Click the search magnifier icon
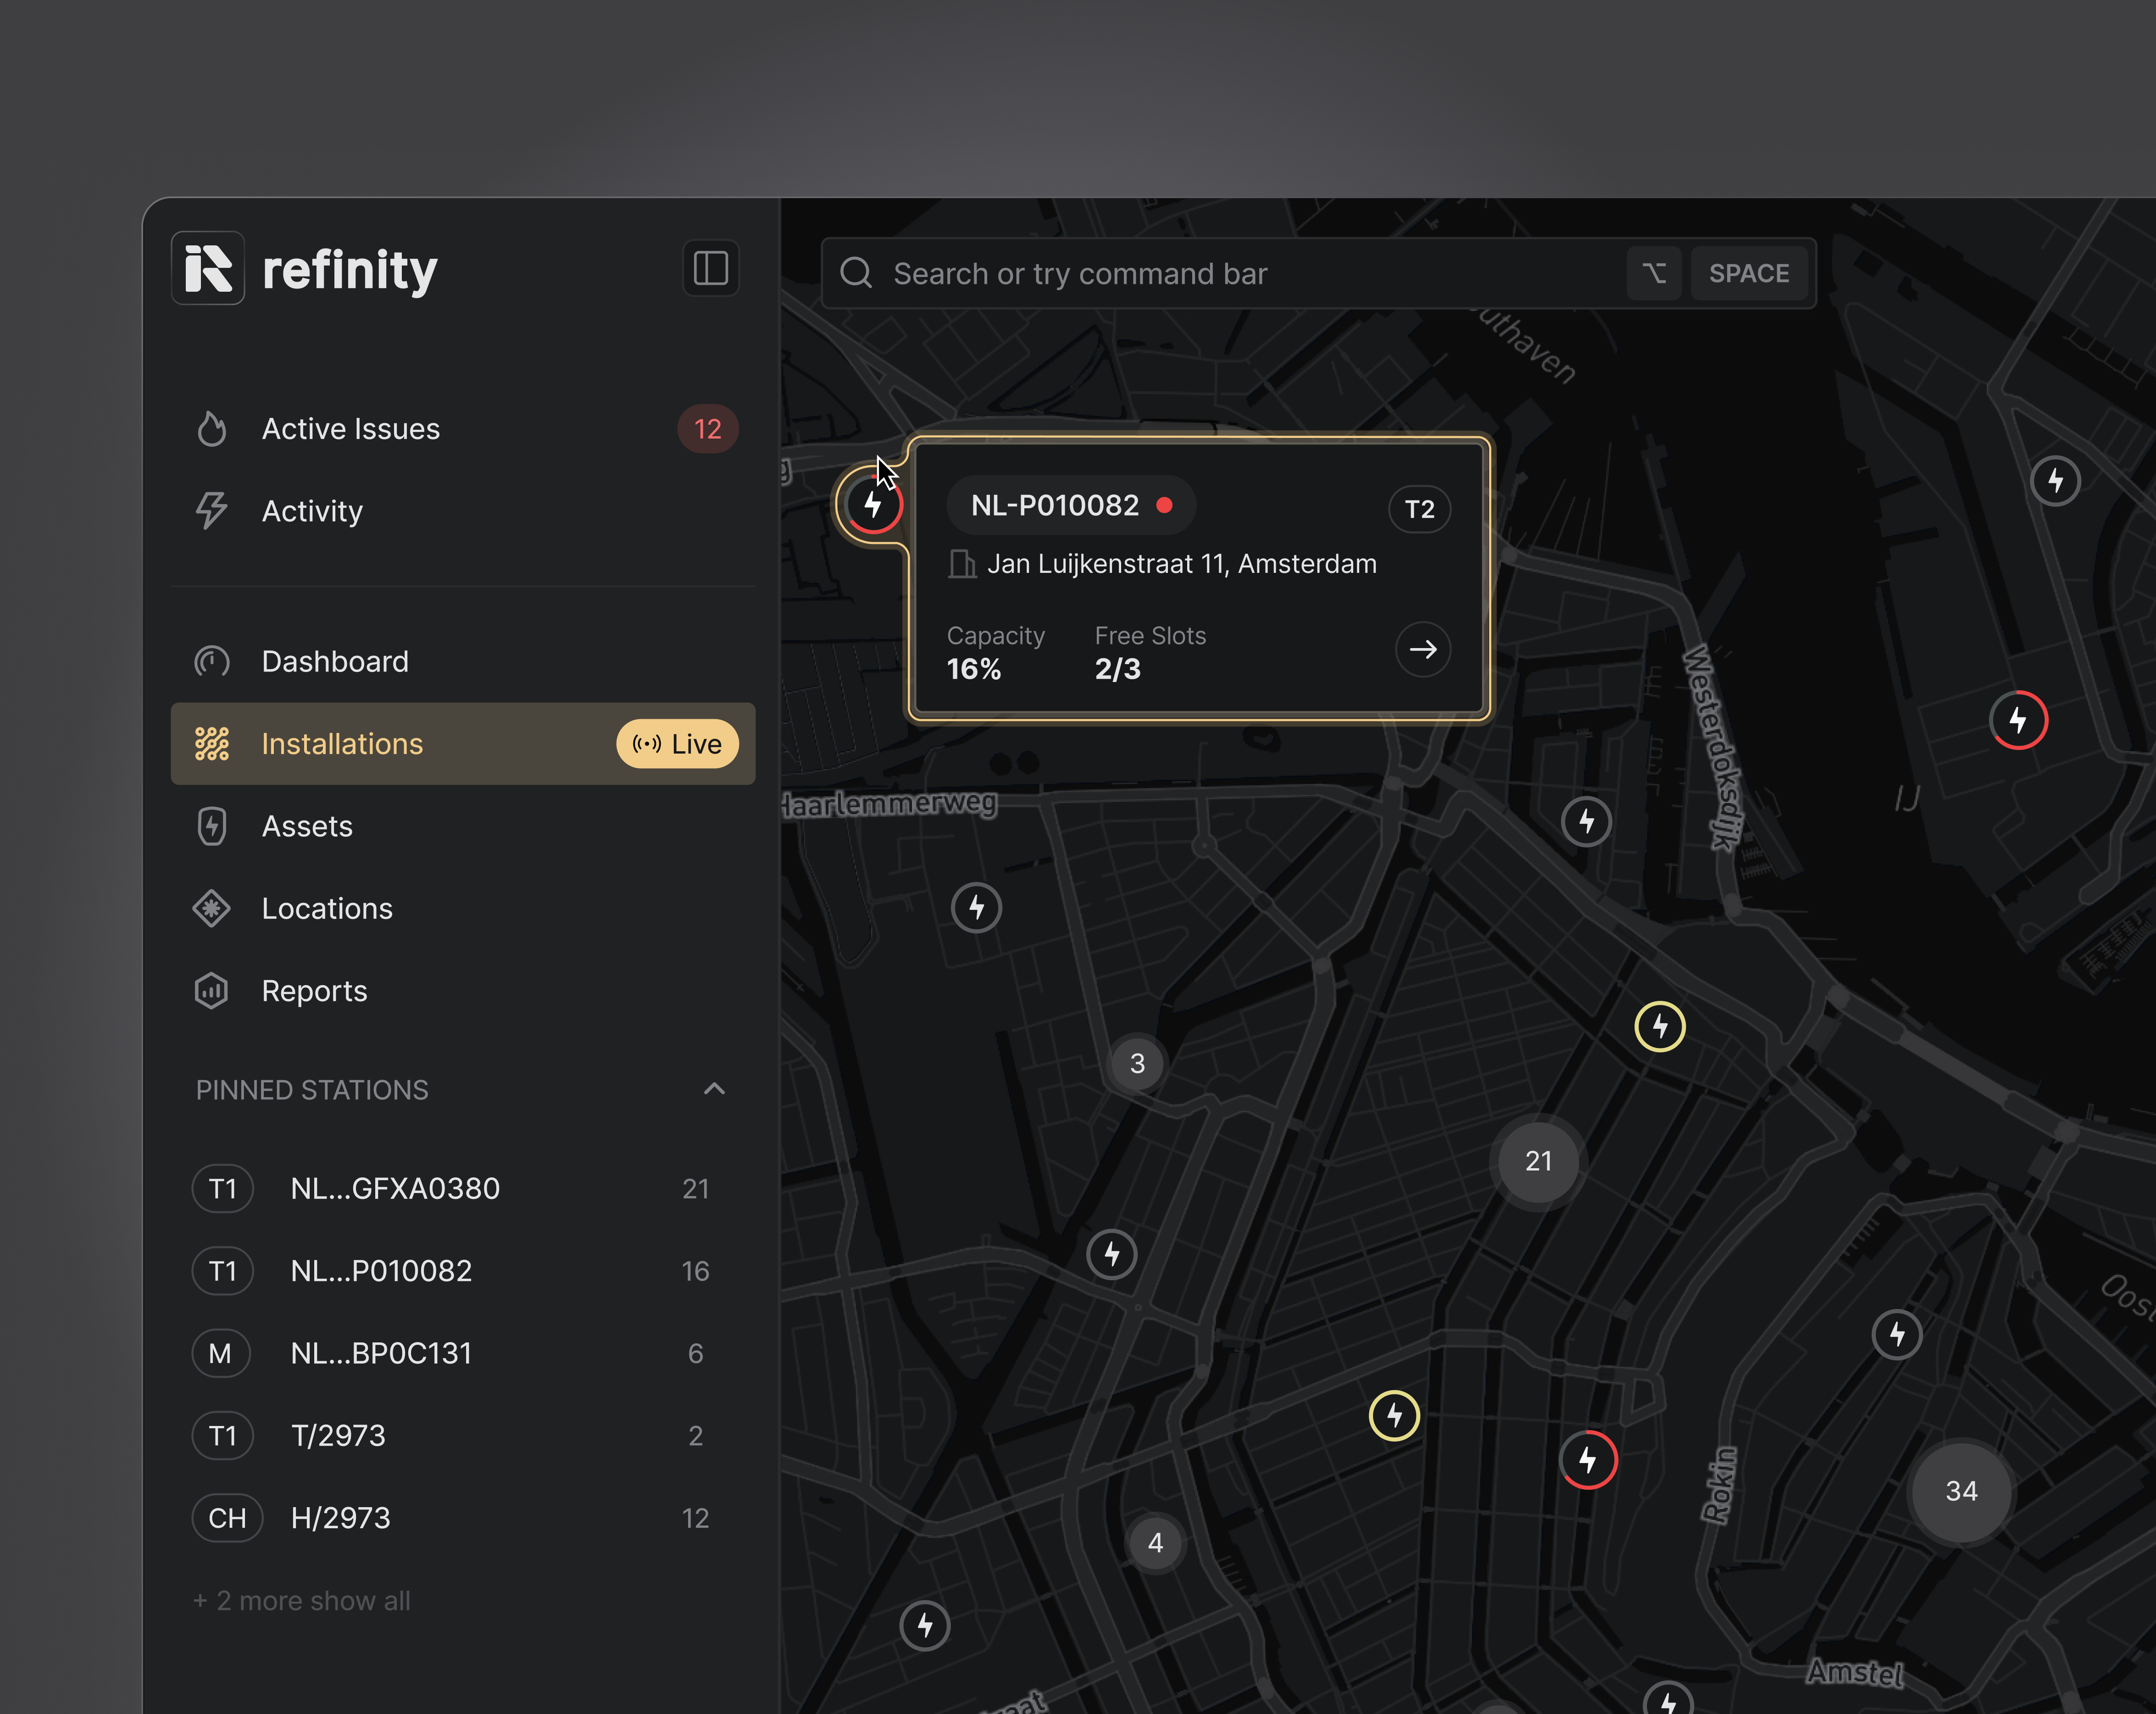2156x1714 pixels. [856, 273]
